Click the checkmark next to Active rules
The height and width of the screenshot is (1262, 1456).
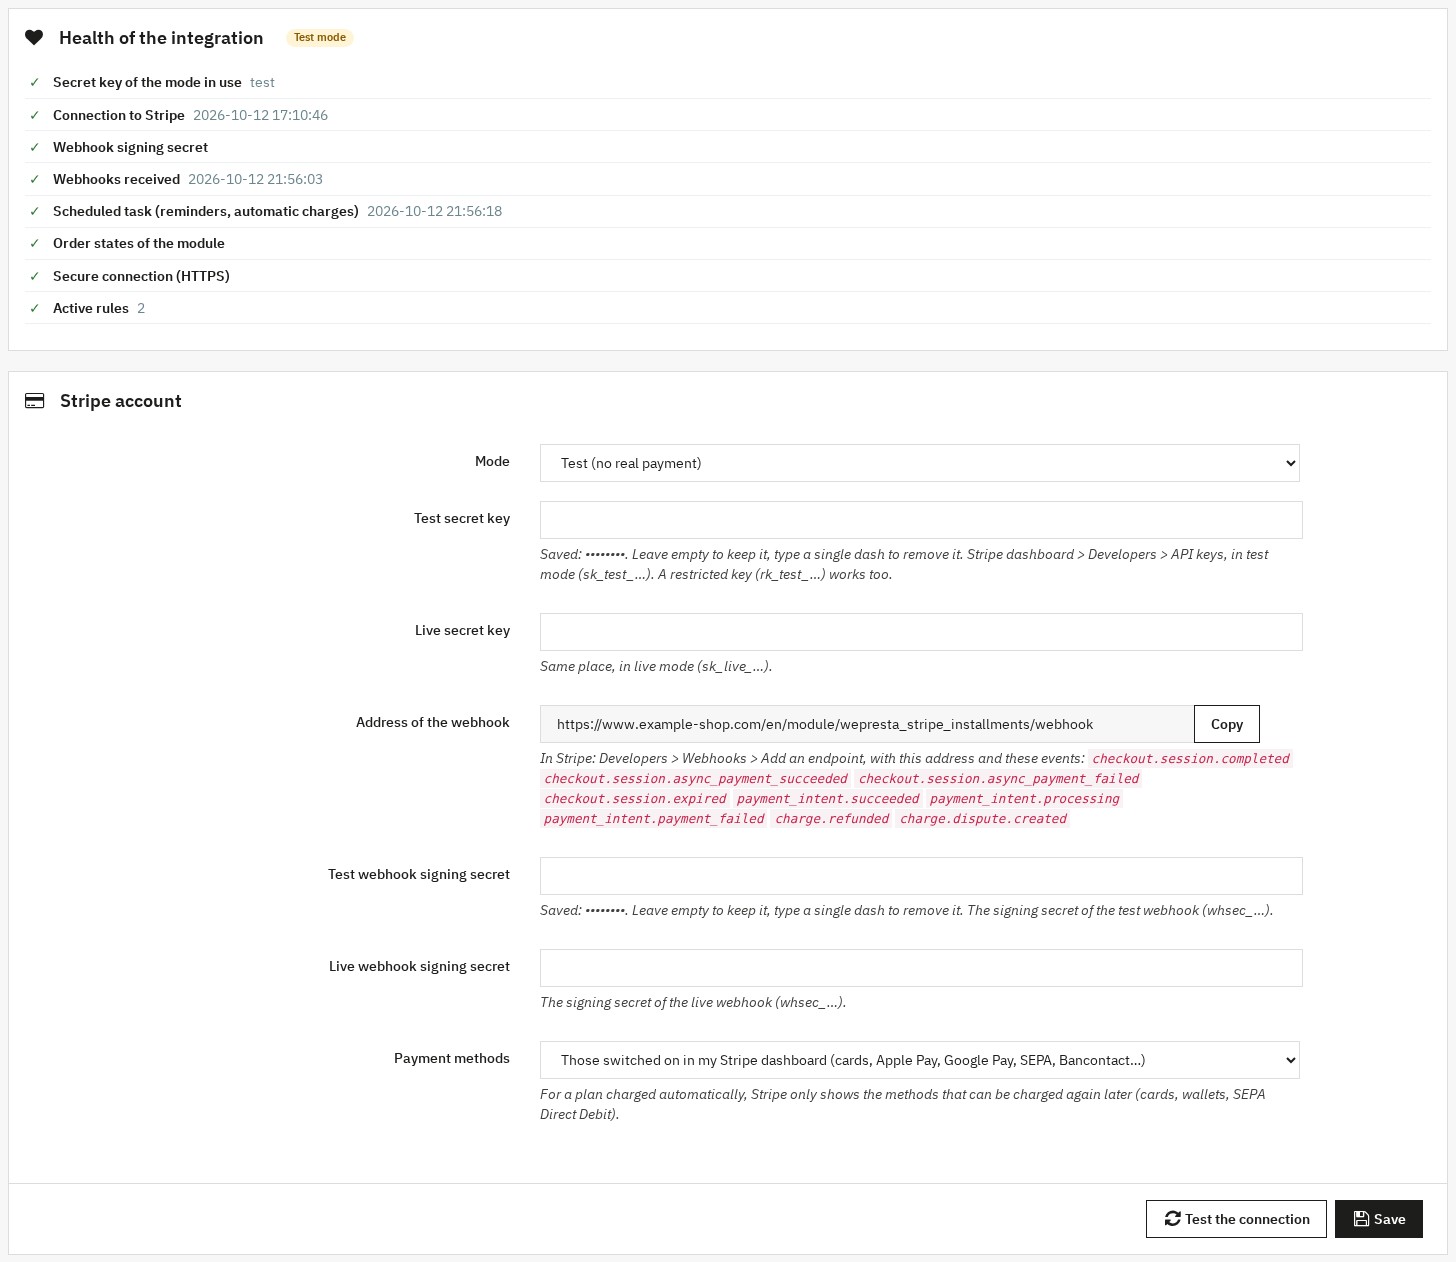[x=35, y=308]
